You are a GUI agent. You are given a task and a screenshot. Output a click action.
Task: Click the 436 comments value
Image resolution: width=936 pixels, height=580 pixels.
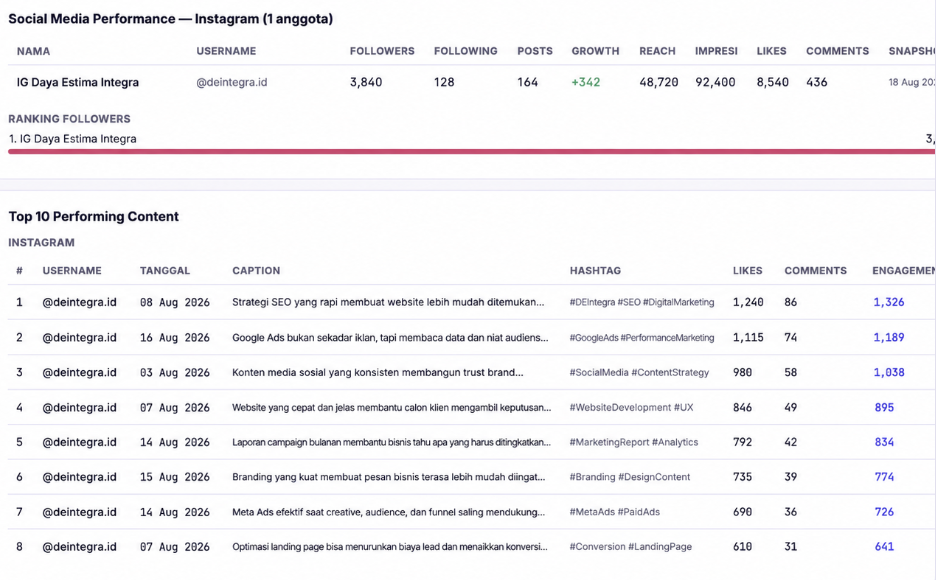pyautogui.click(x=817, y=82)
